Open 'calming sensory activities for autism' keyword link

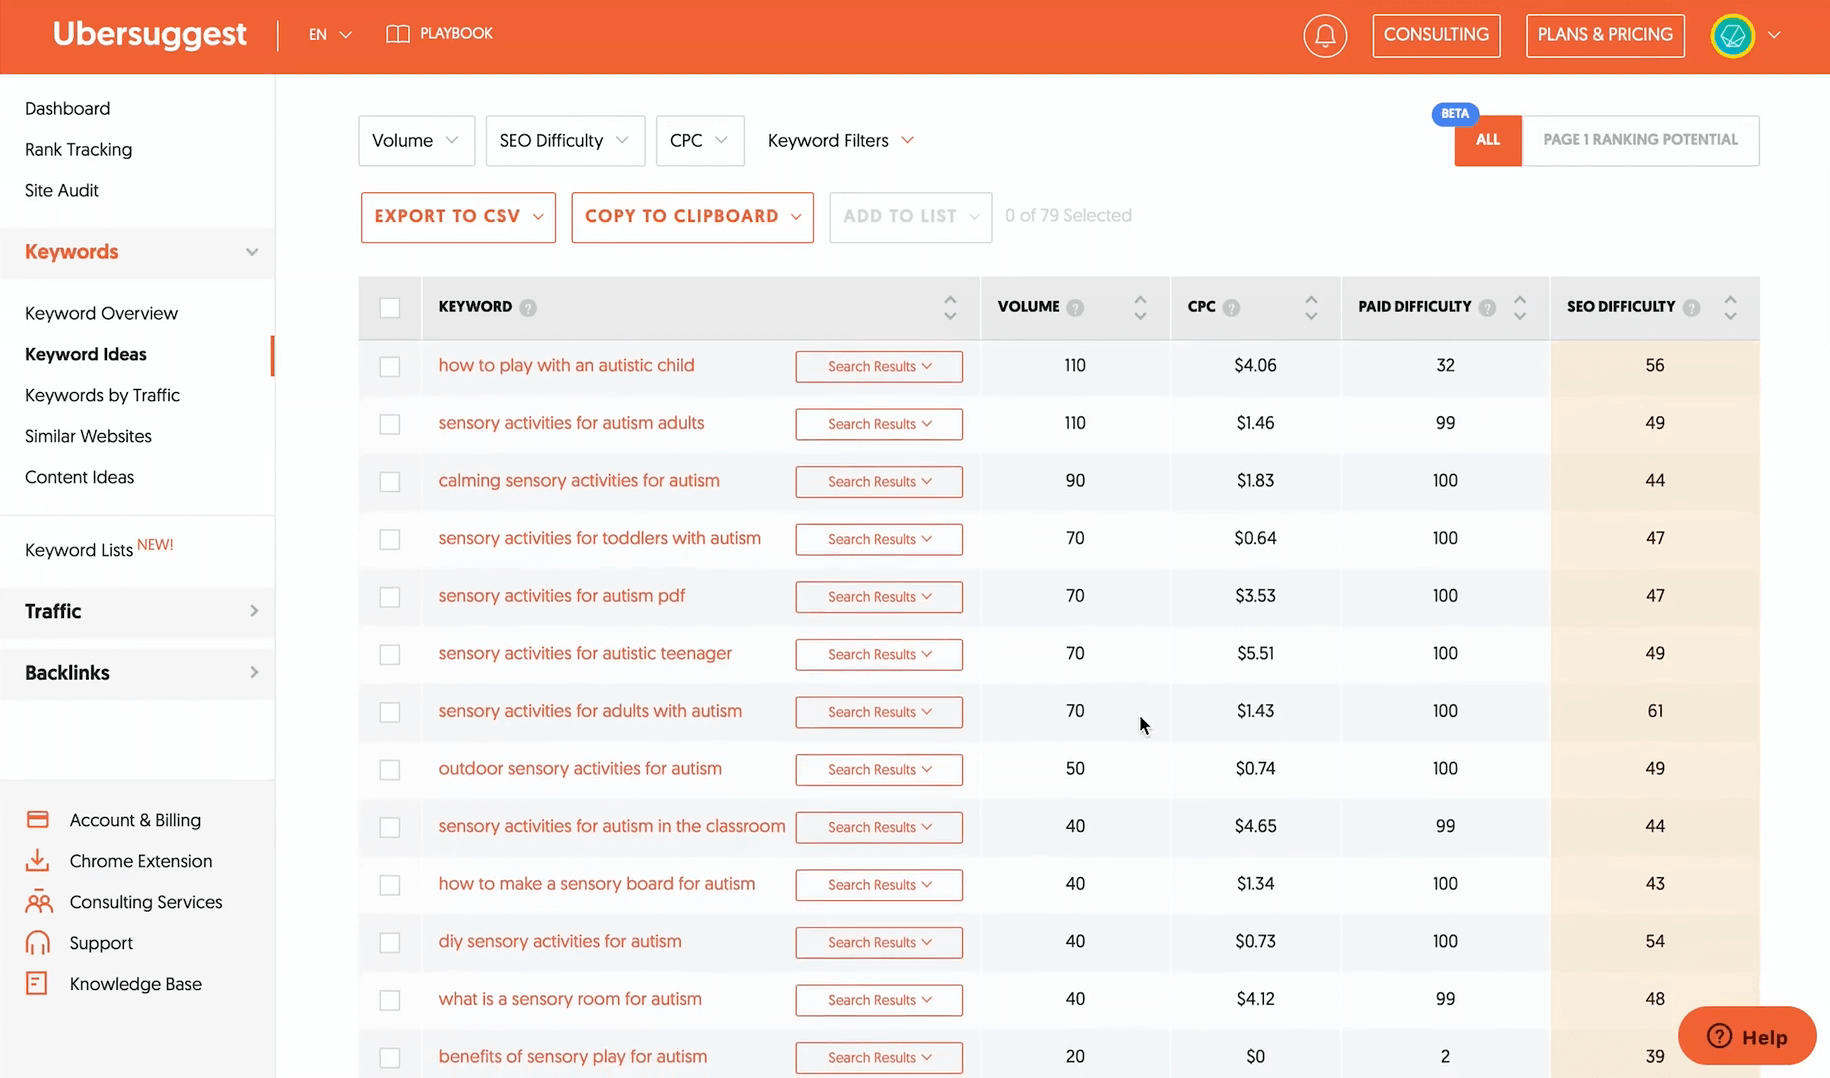click(x=578, y=481)
